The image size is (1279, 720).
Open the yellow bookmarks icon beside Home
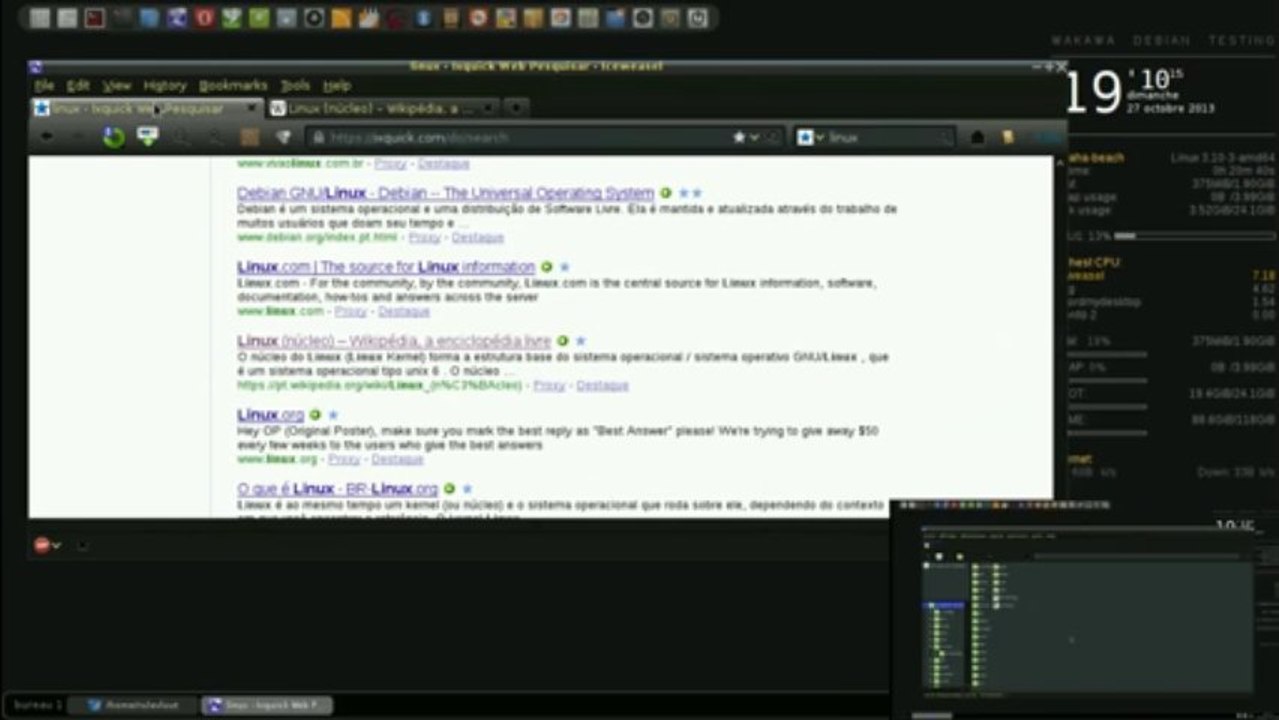tap(1008, 137)
